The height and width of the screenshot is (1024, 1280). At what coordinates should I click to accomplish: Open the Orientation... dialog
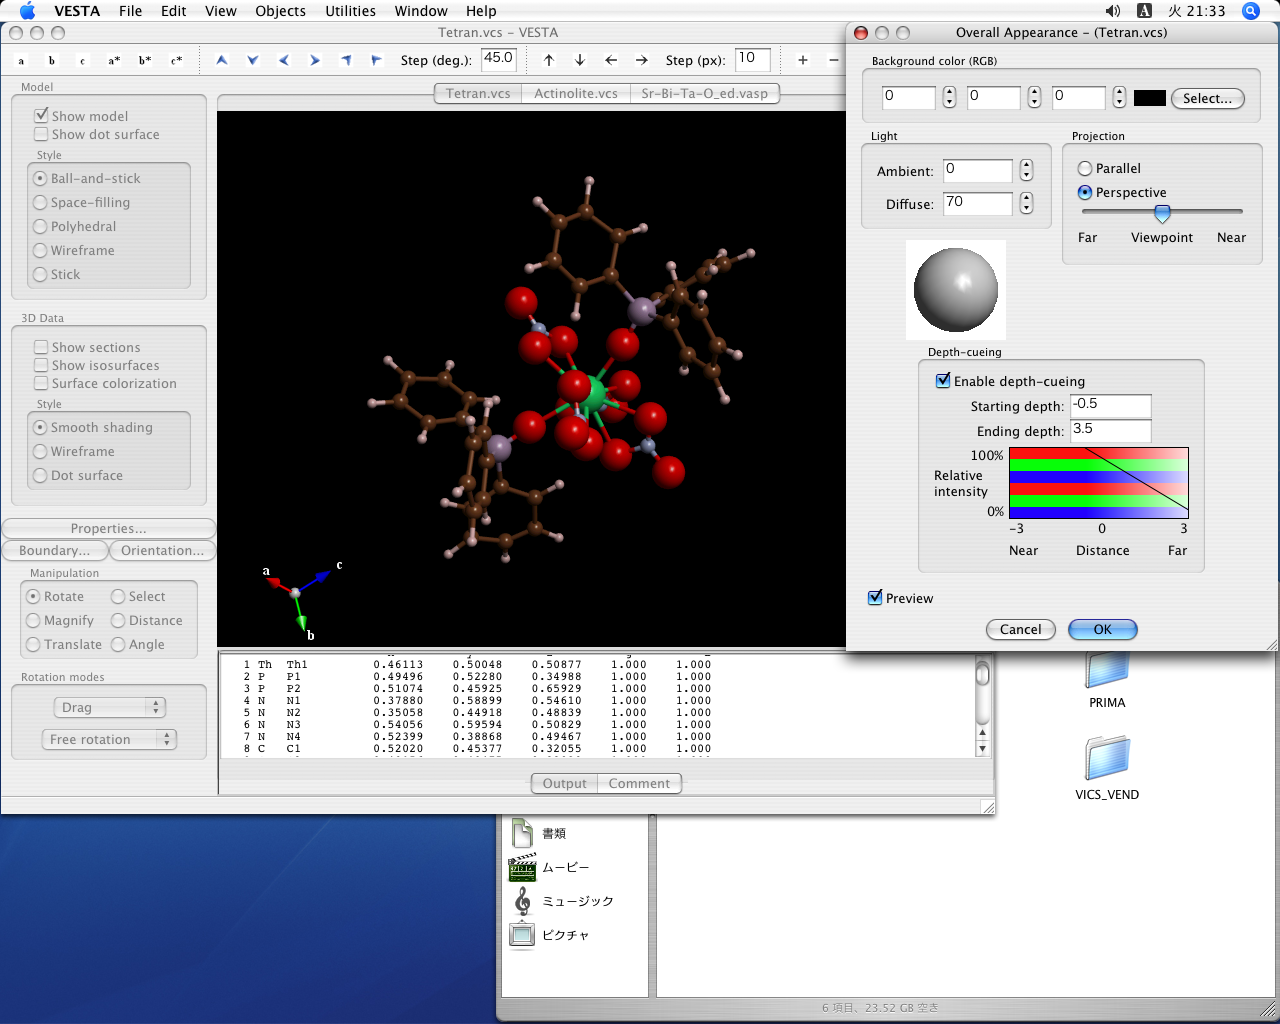(162, 550)
